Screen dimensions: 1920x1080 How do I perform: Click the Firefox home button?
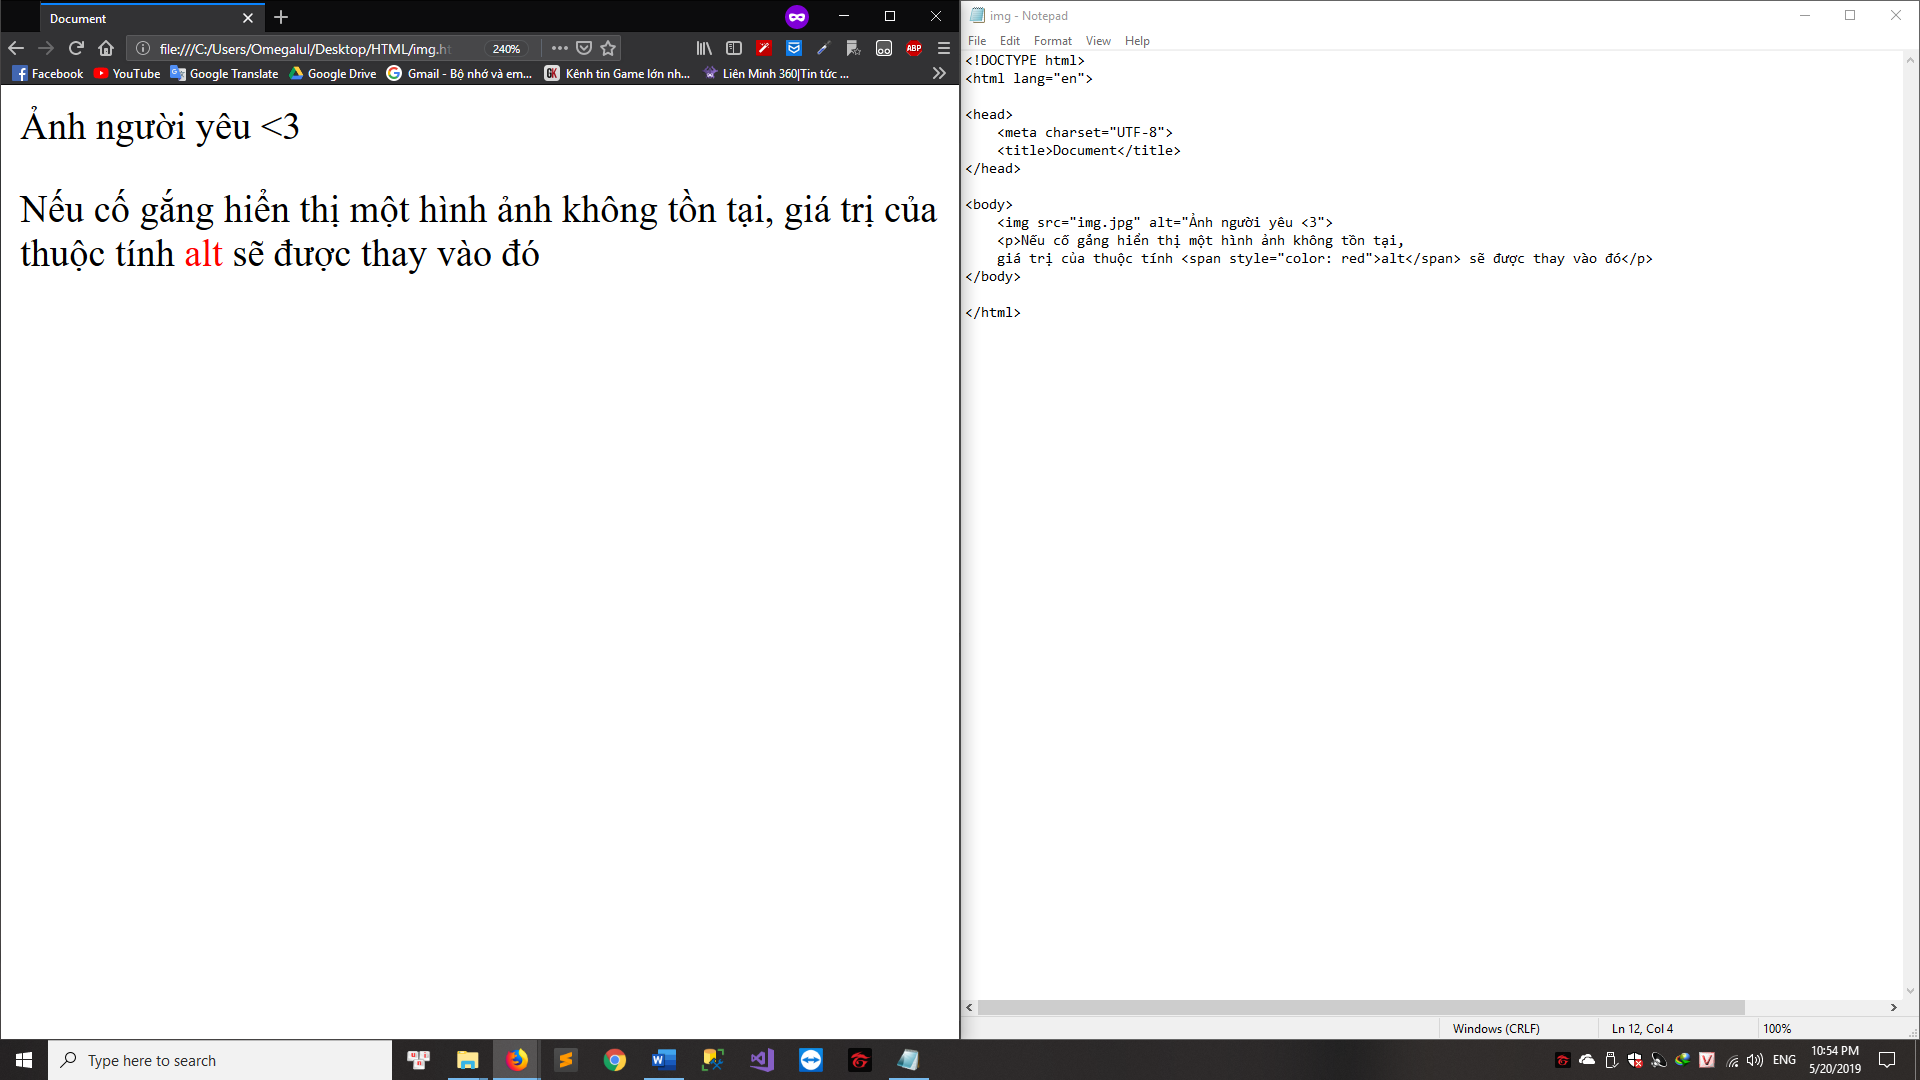point(106,48)
